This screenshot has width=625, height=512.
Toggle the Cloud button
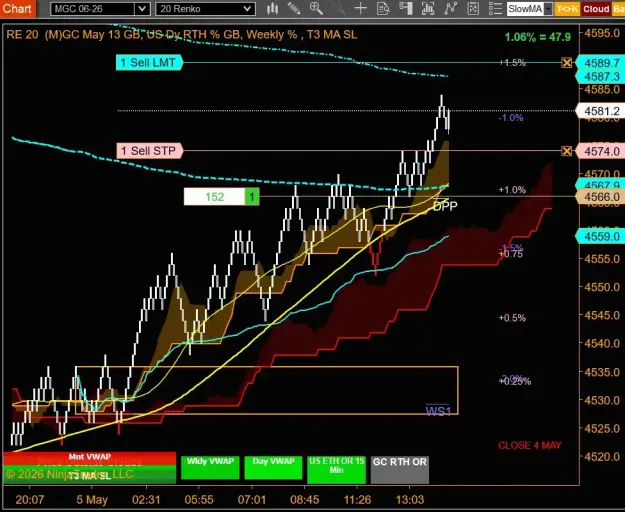(596, 9)
